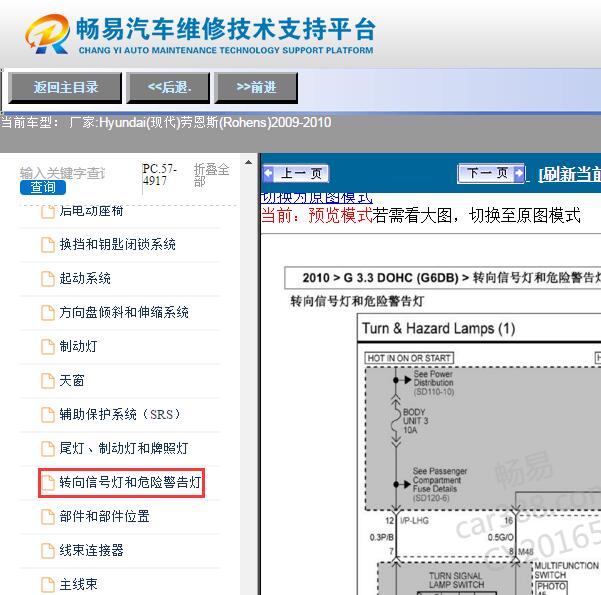Focus the keyword search input field

[62, 173]
